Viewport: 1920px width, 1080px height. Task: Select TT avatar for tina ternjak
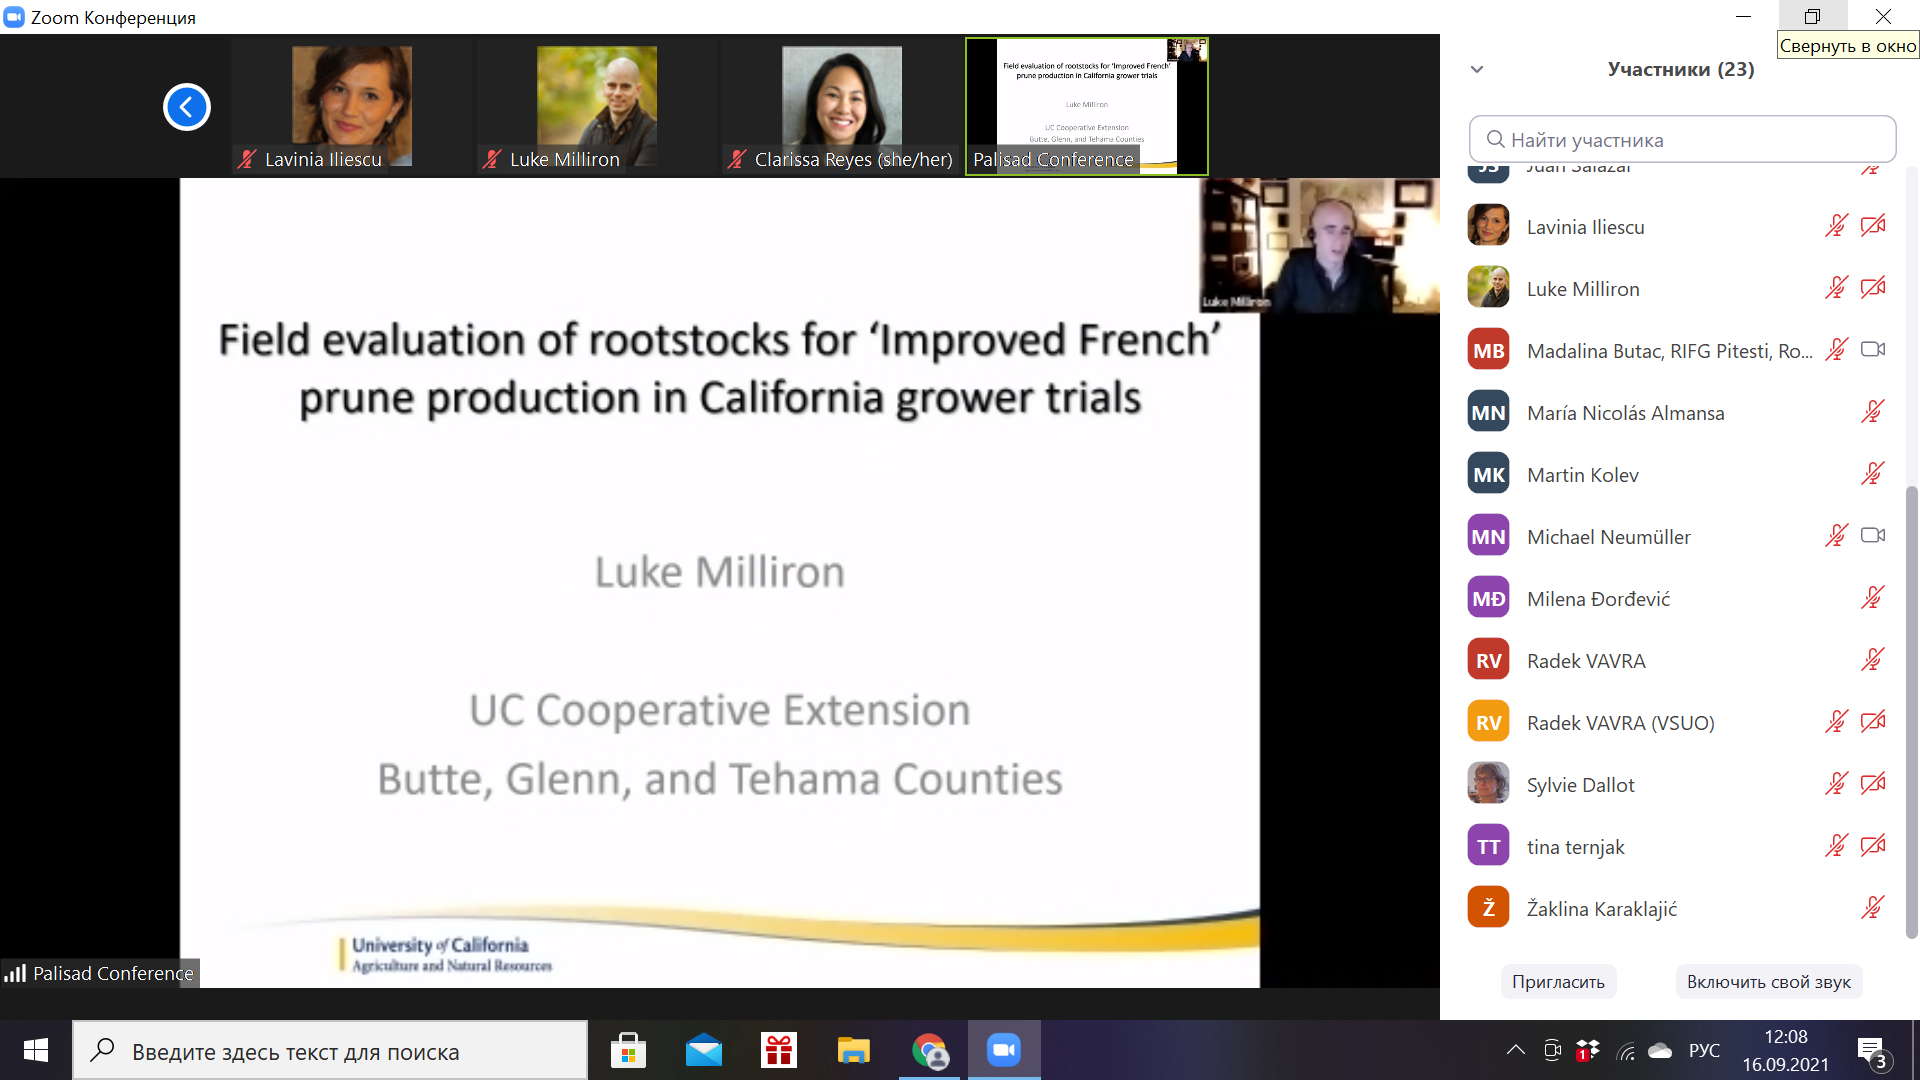(x=1488, y=846)
